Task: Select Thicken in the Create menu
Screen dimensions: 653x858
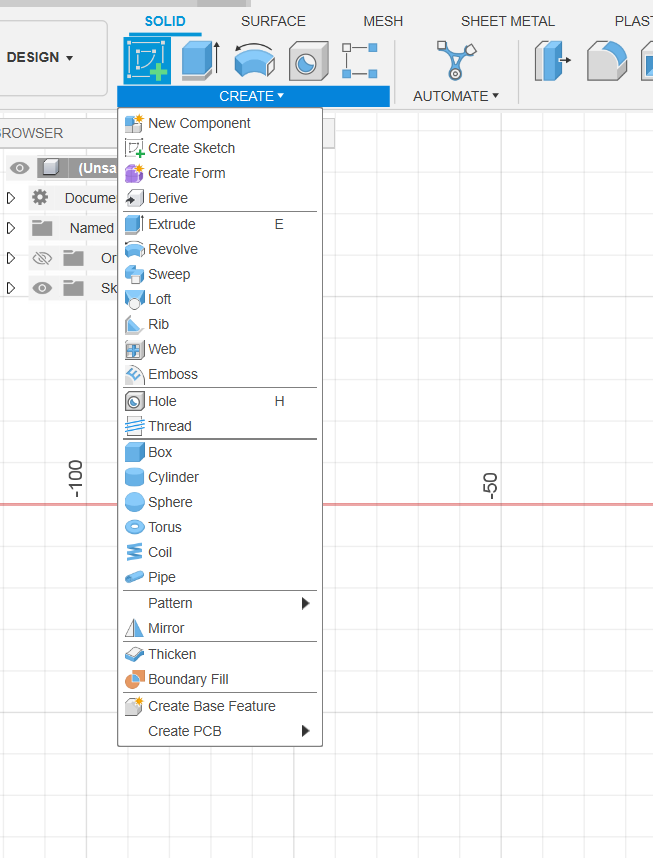Action: (220, 654)
